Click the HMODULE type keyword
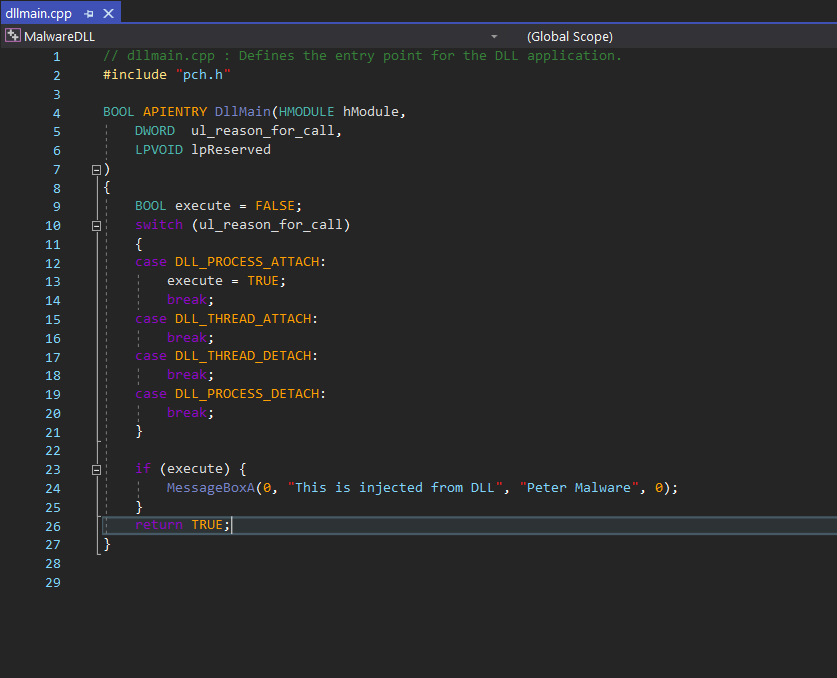837x678 pixels. point(306,112)
